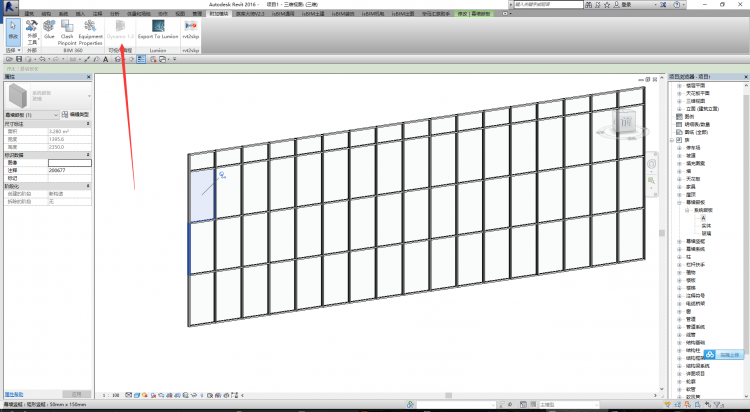Viewport: 750px width, 412px height.
Task: Expand the 楼层平面 node in Project Browser
Action: tap(679, 86)
